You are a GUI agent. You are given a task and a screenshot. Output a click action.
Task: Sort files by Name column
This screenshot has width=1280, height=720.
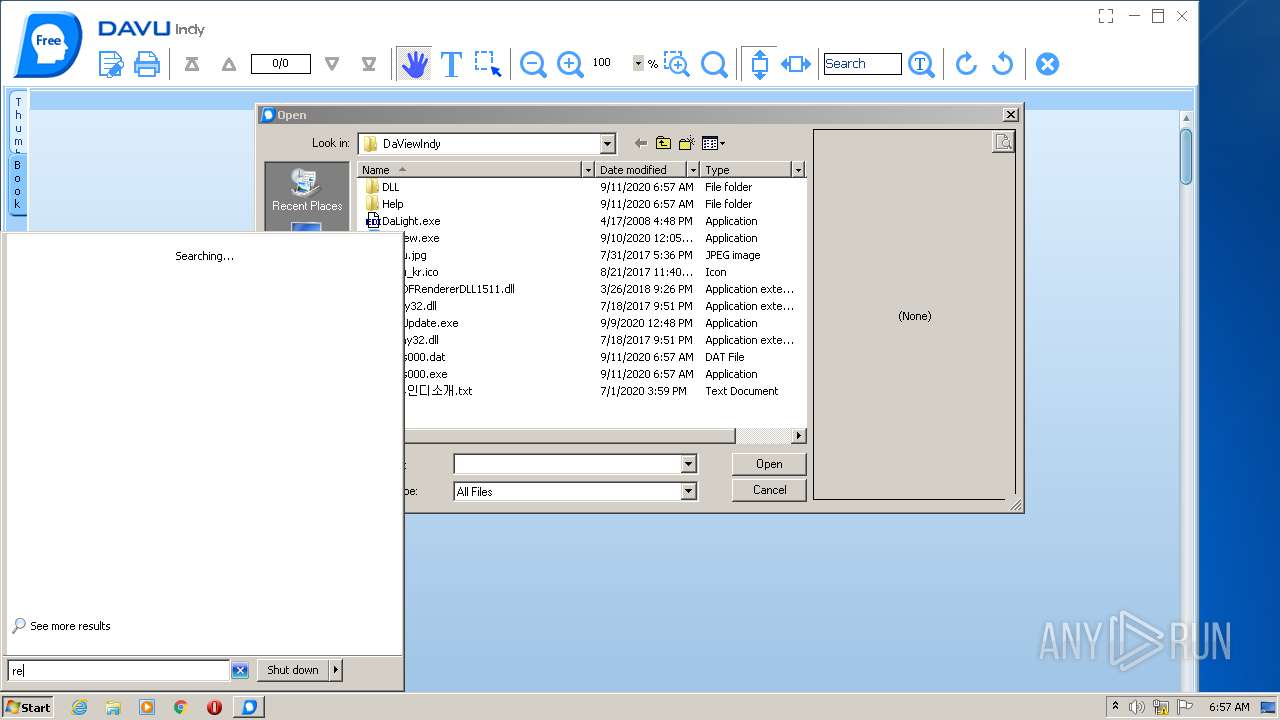click(469, 170)
